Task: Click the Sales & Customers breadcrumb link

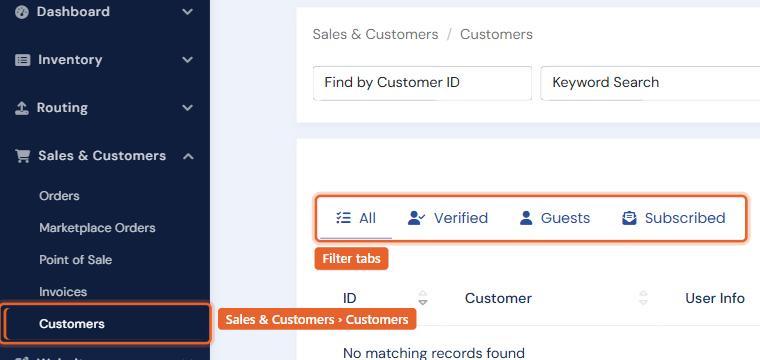Action: (375, 34)
